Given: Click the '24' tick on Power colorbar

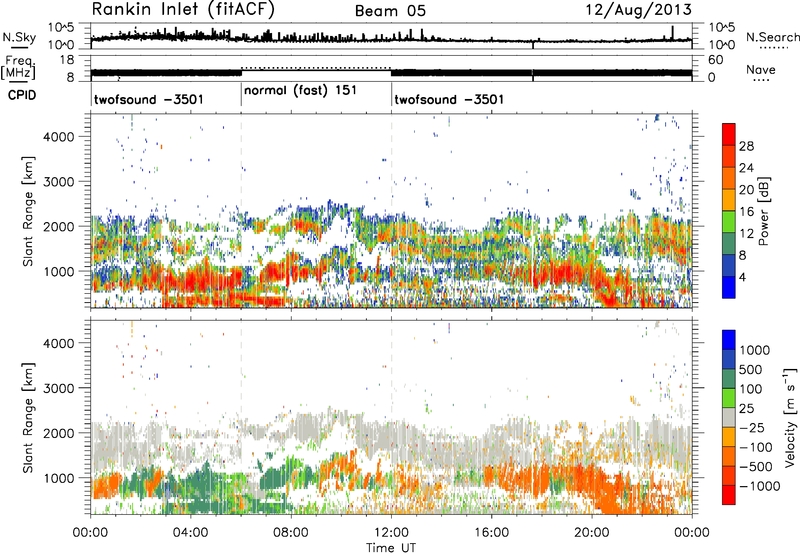Looking at the screenshot, I should (x=746, y=168).
